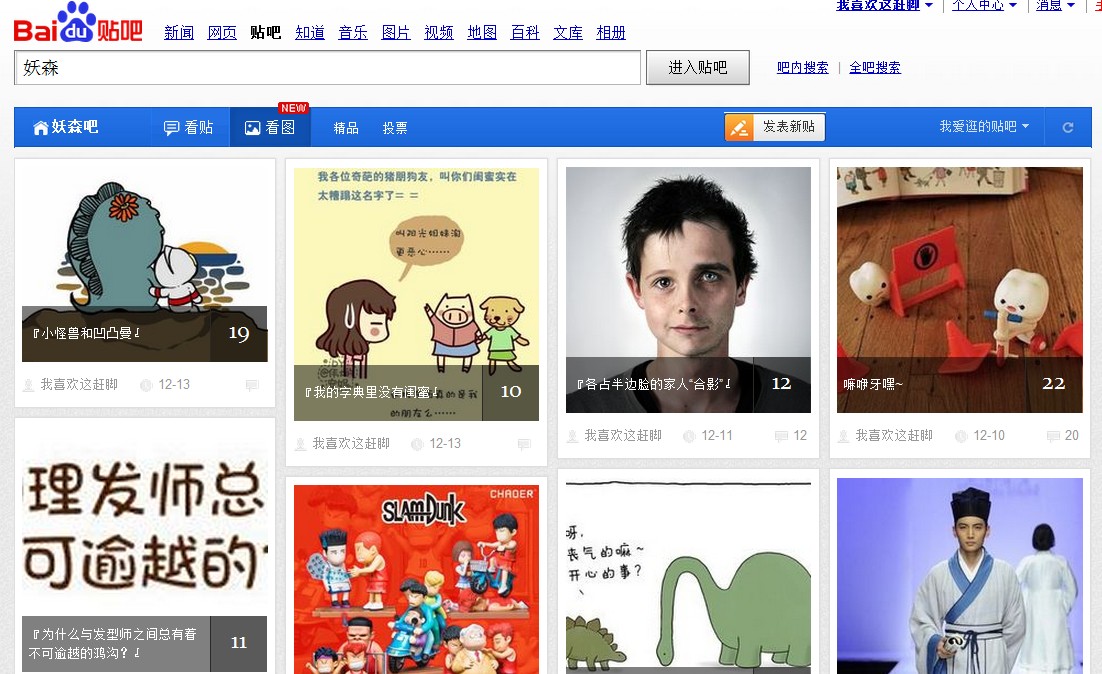
Task: Click the 发表新贴 button
Action: [775, 127]
